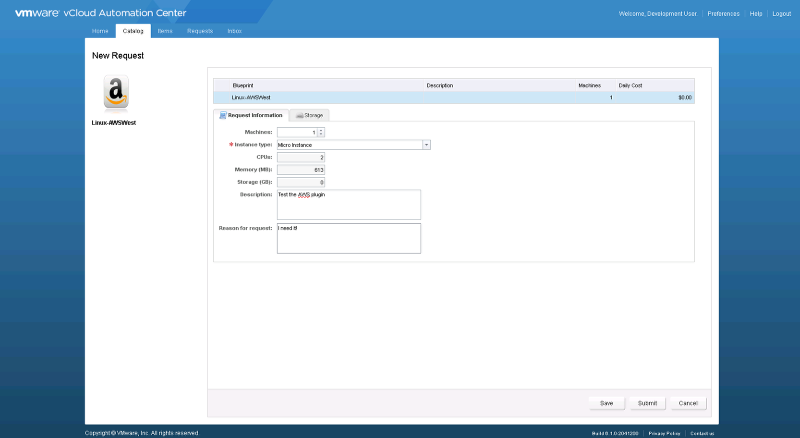This screenshot has height=438, width=800.
Task: Click the Welcome, Development User text
Action: [658, 14]
